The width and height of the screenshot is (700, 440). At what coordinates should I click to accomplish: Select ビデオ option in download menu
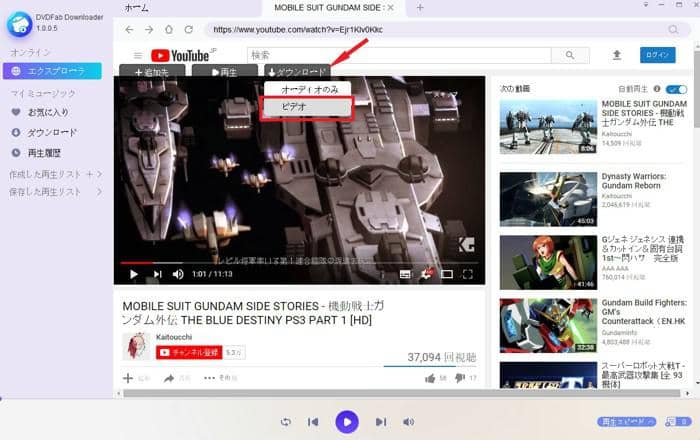tap(307, 107)
